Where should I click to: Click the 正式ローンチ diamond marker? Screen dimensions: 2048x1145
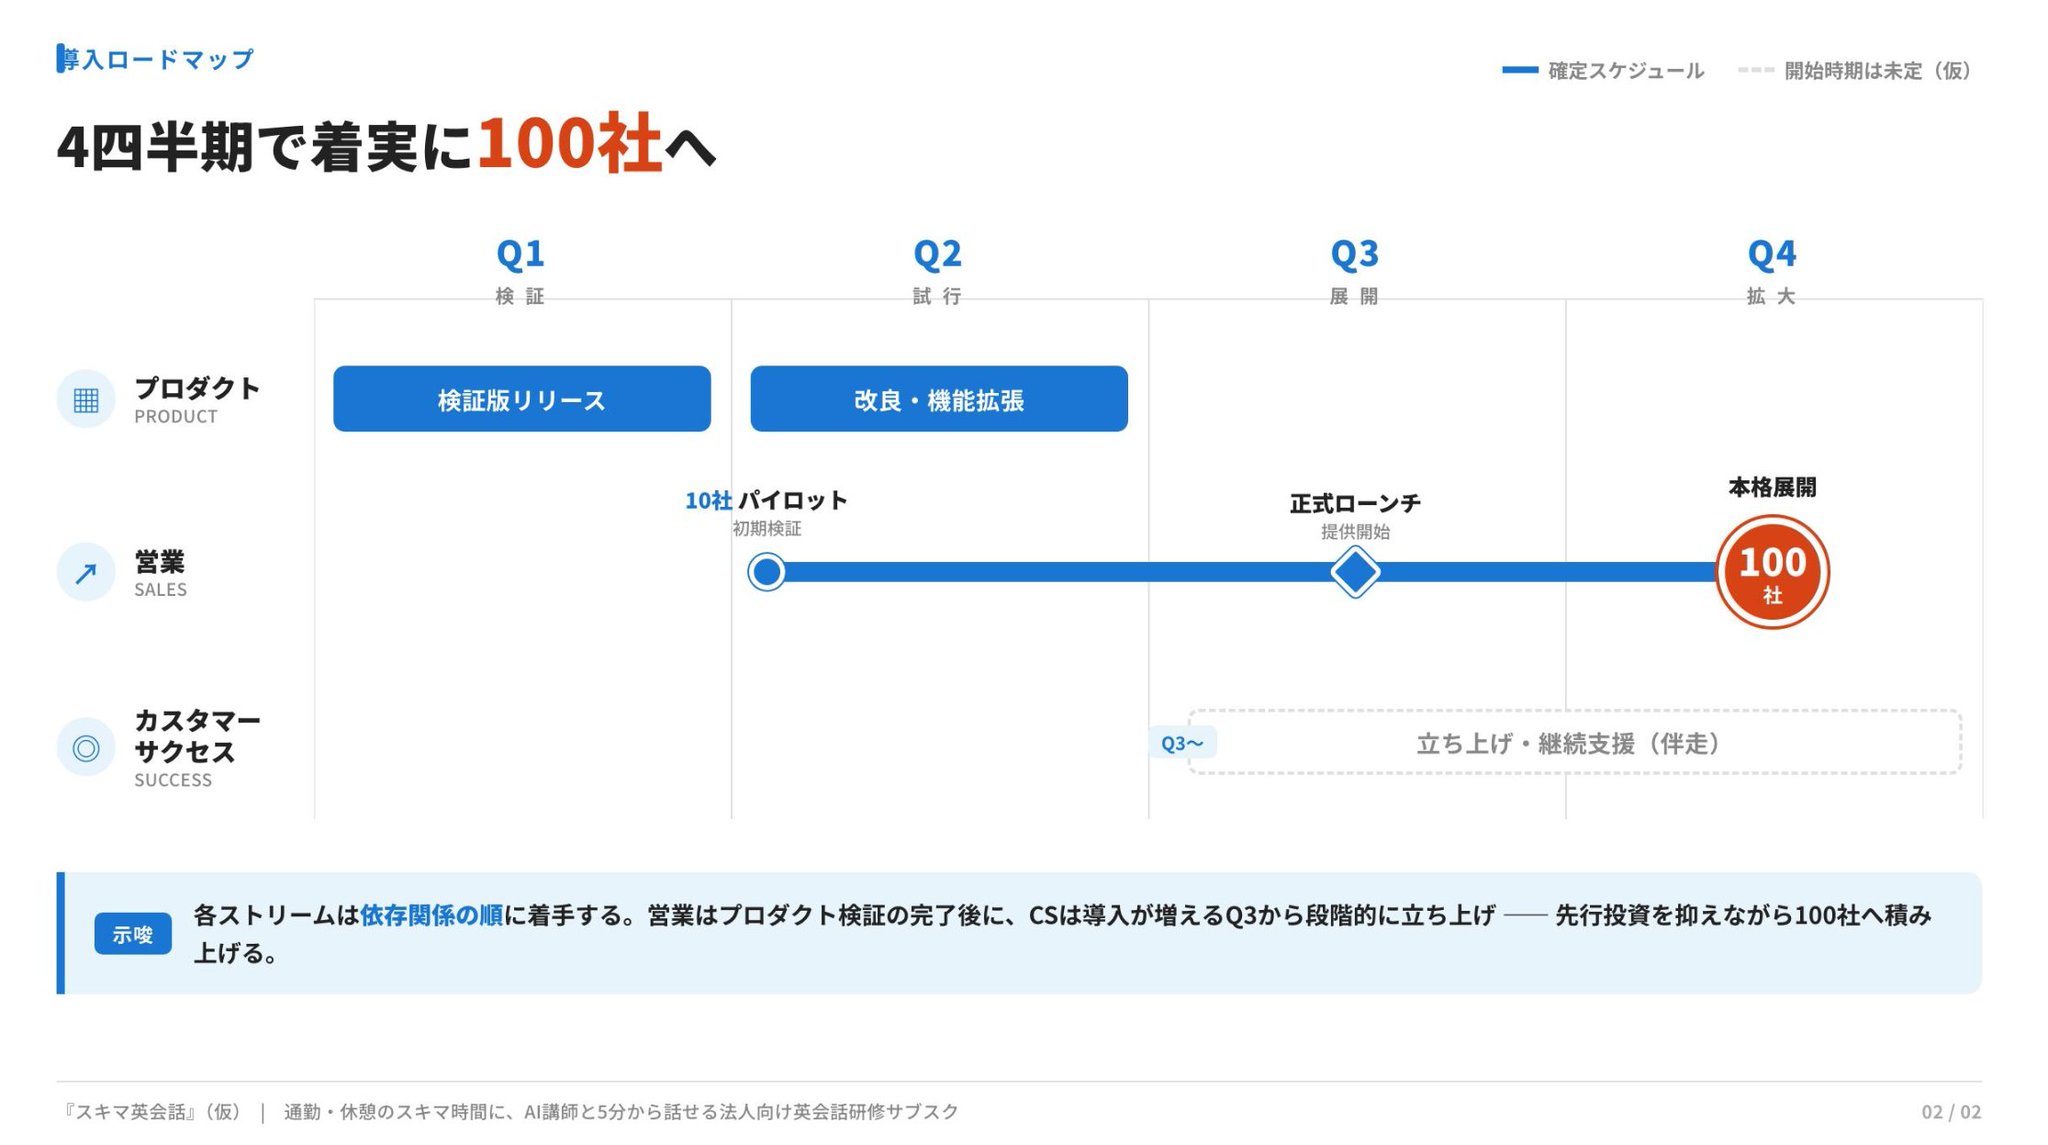click(1355, 572)
